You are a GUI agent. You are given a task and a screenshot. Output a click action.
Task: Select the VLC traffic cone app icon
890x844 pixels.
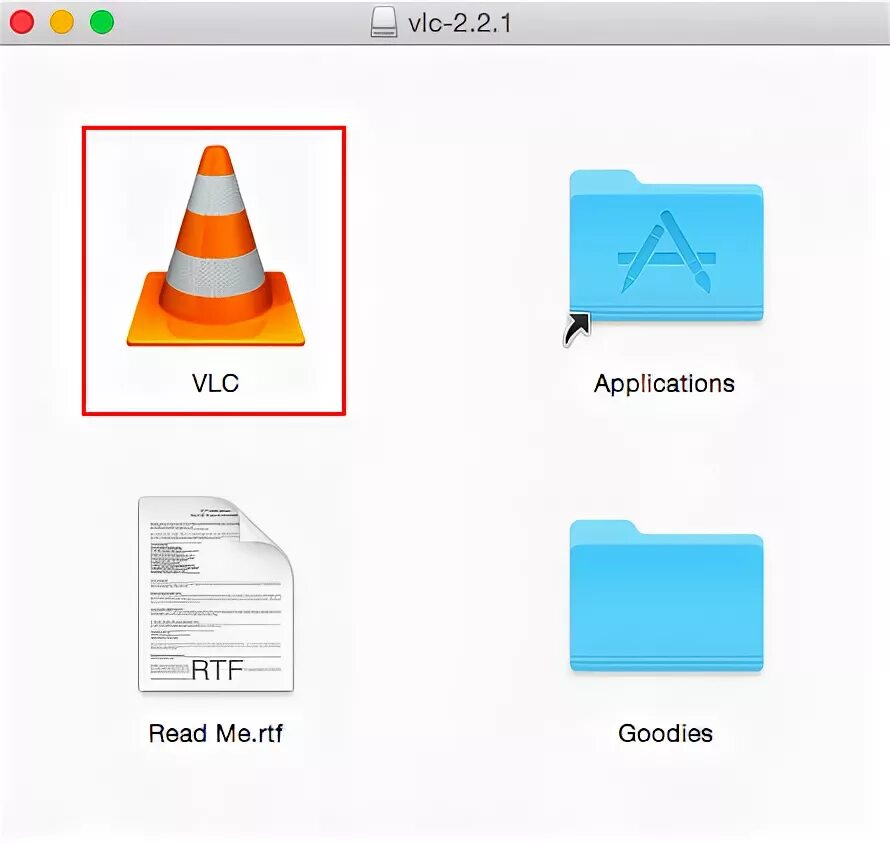click(x=216, y=245)
